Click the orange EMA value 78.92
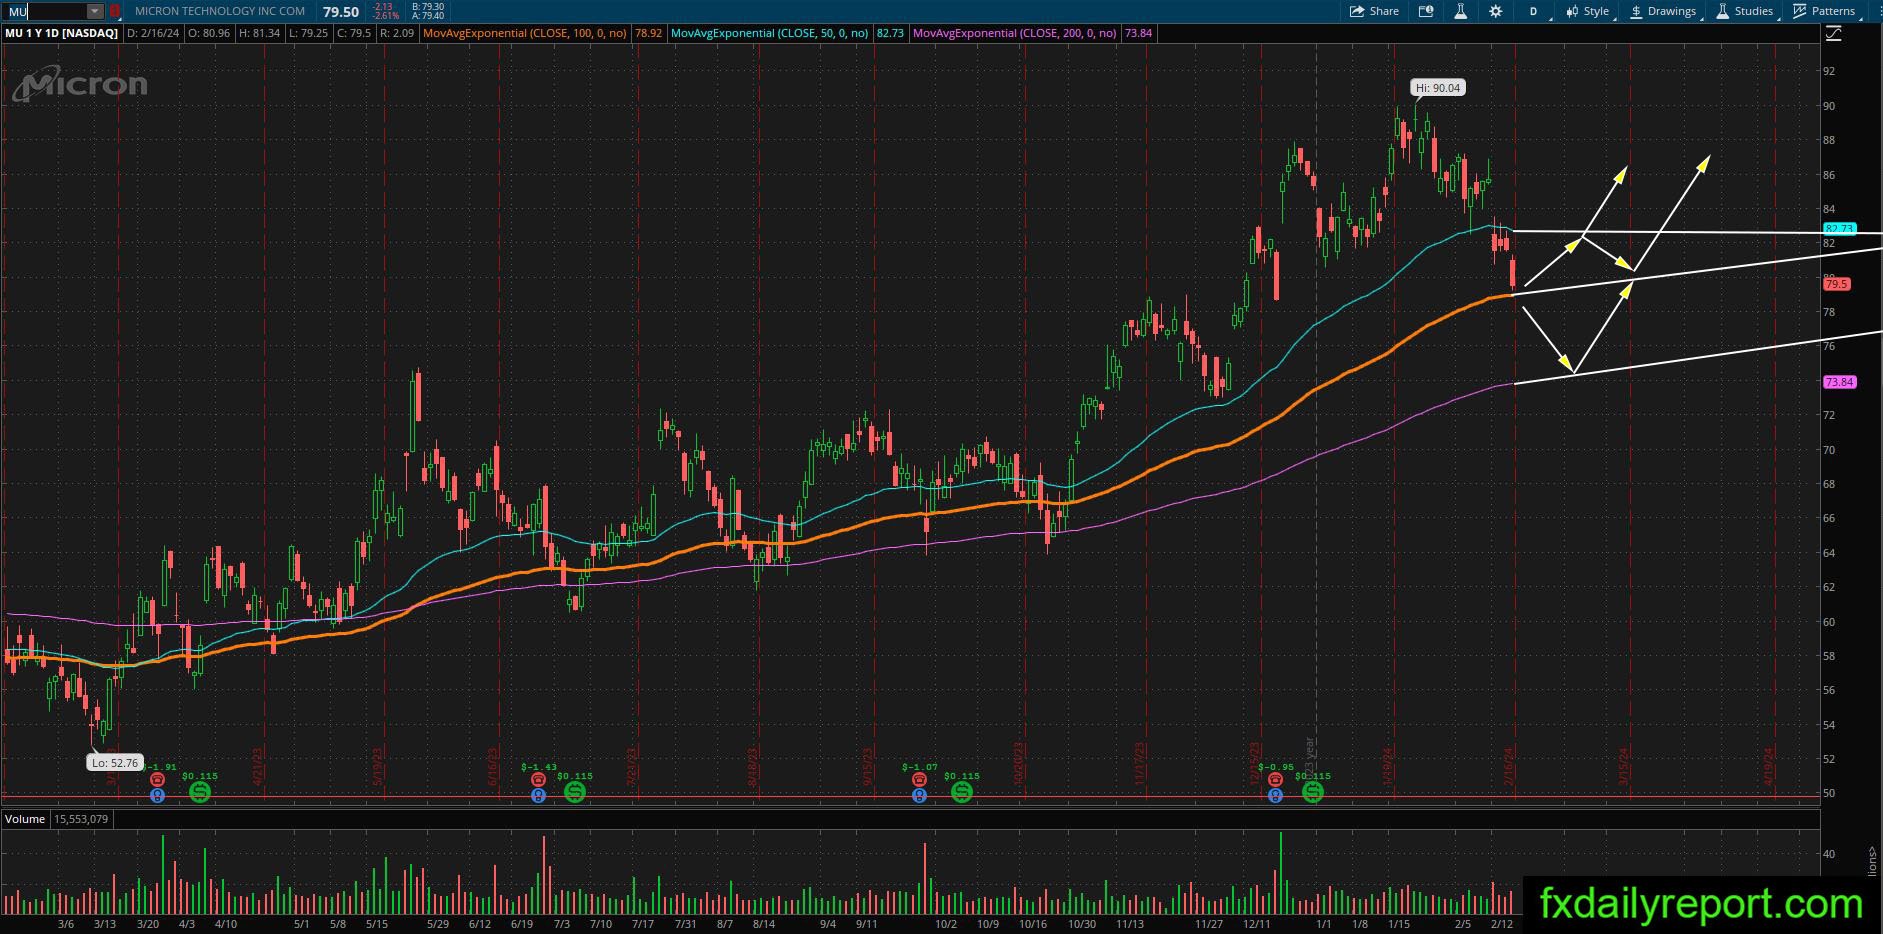This screenshot has height=934, width=1883. click(x=648, y=33)
